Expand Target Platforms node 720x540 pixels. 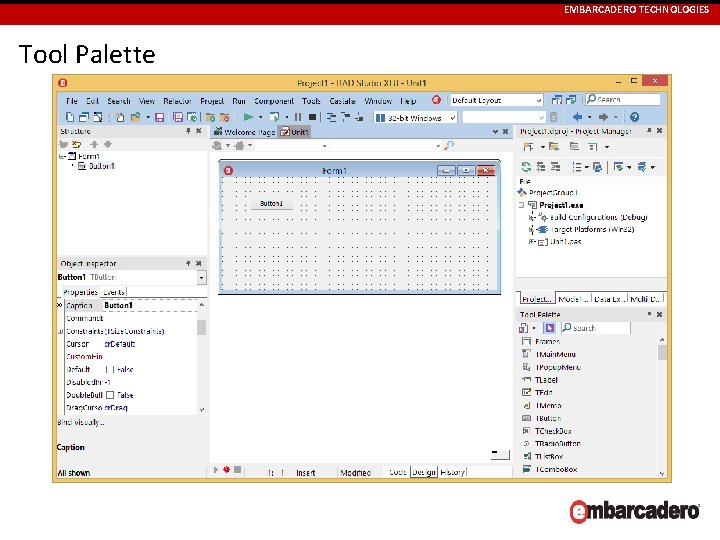(532, 229)
